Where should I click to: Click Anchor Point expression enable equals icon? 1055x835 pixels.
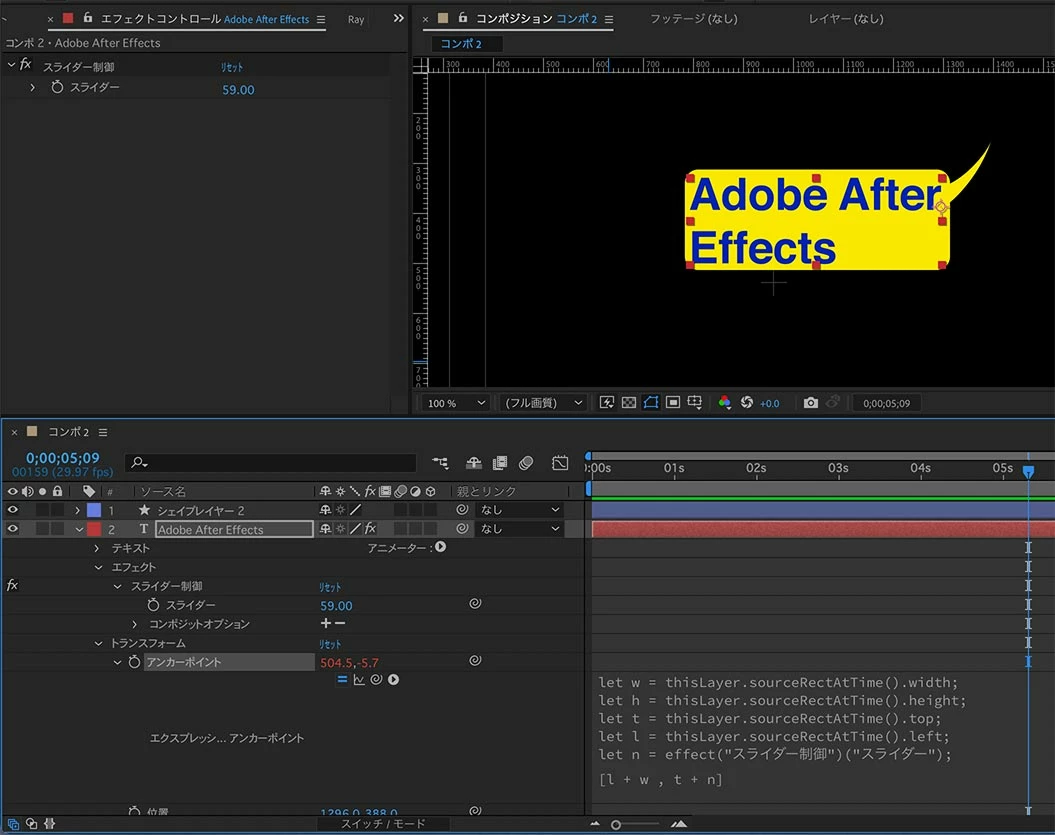tap(342, 680)
